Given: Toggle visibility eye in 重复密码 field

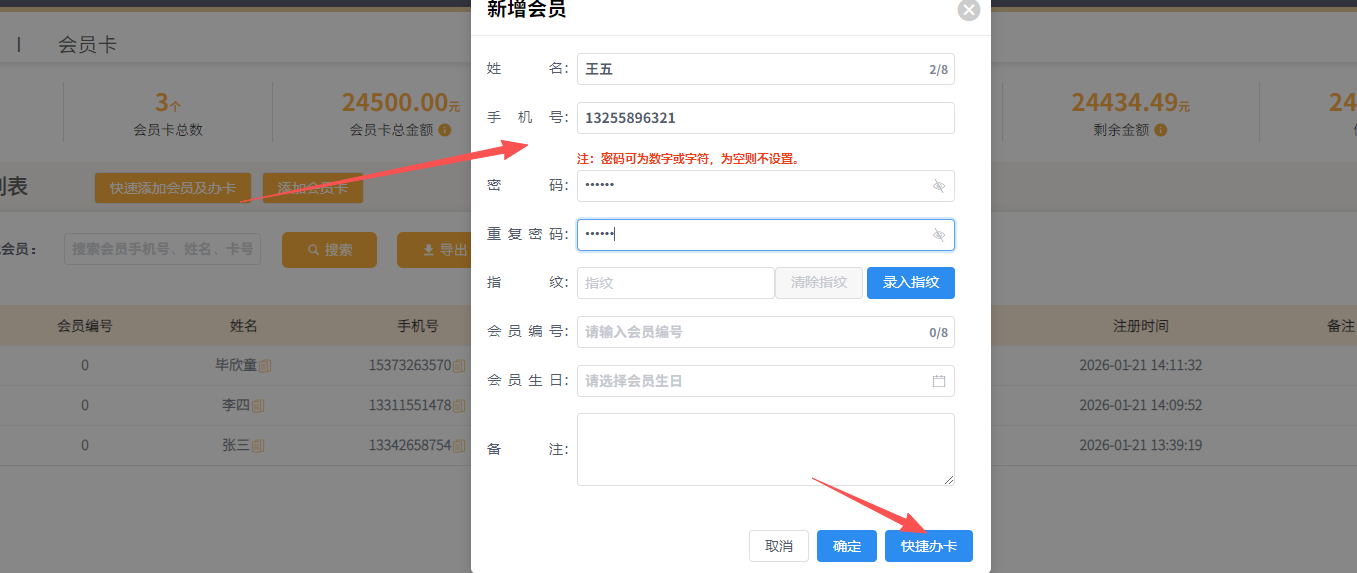Looking at the screenshot, I should point(939,235).
